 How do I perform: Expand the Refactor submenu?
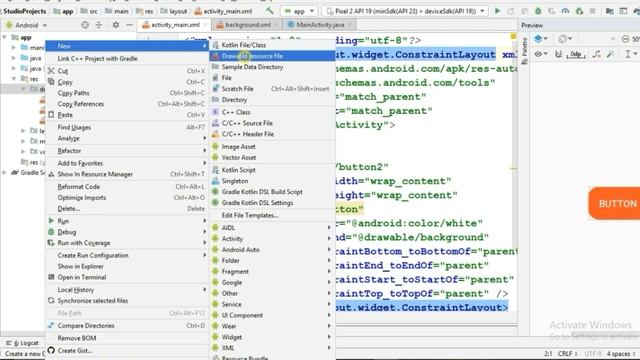point(127,151)
